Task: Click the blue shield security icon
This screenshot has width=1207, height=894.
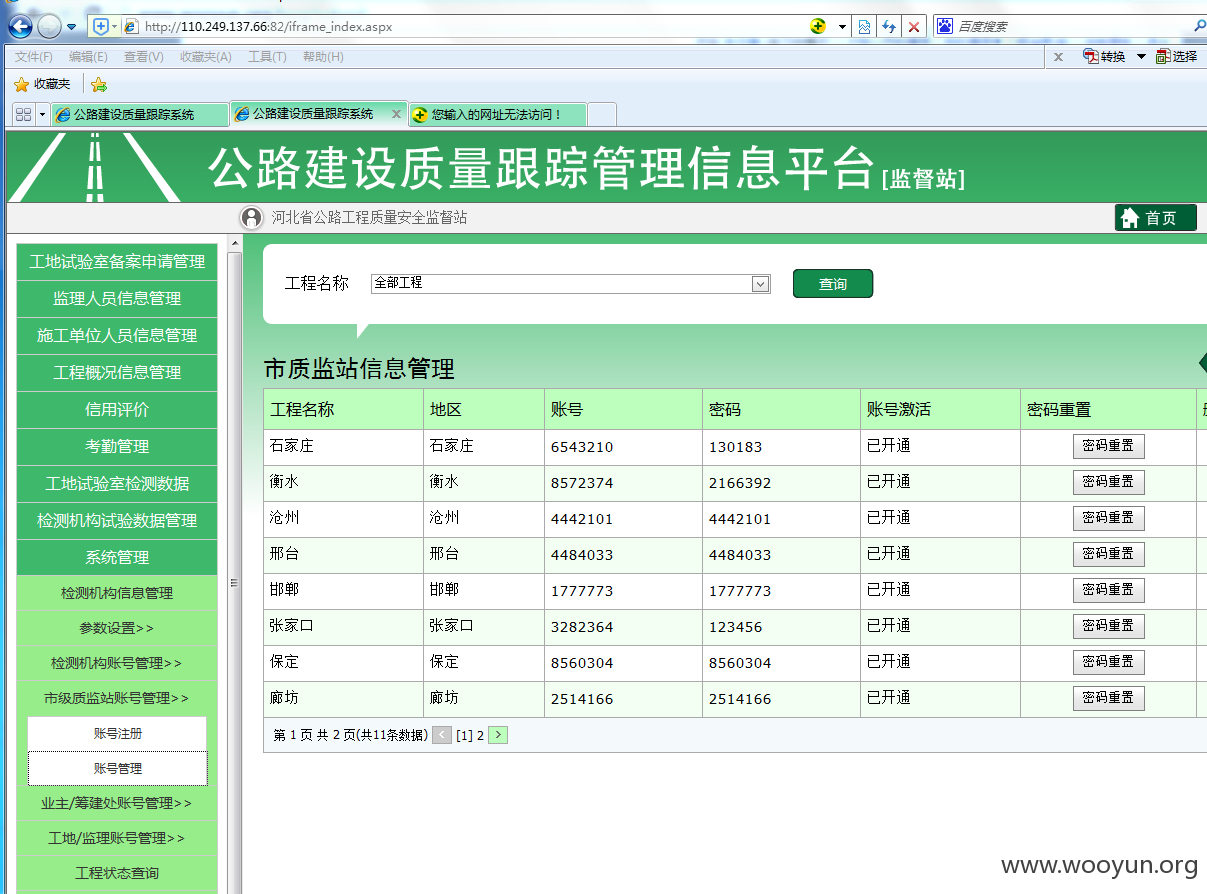Action: pos(100,26)
